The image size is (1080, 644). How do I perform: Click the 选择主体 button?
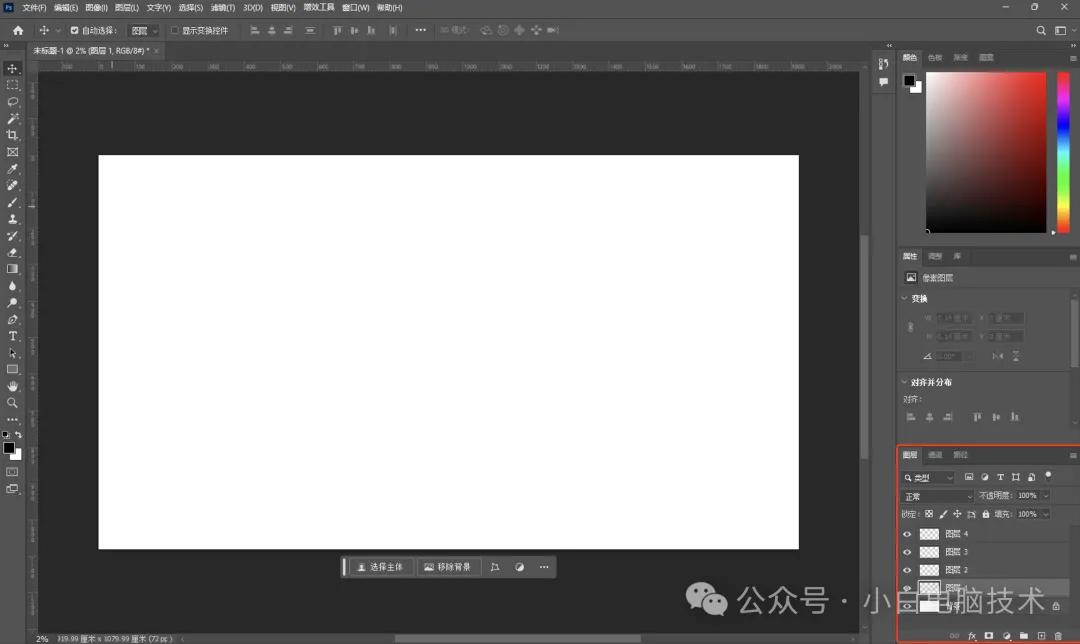pos(380,567)
